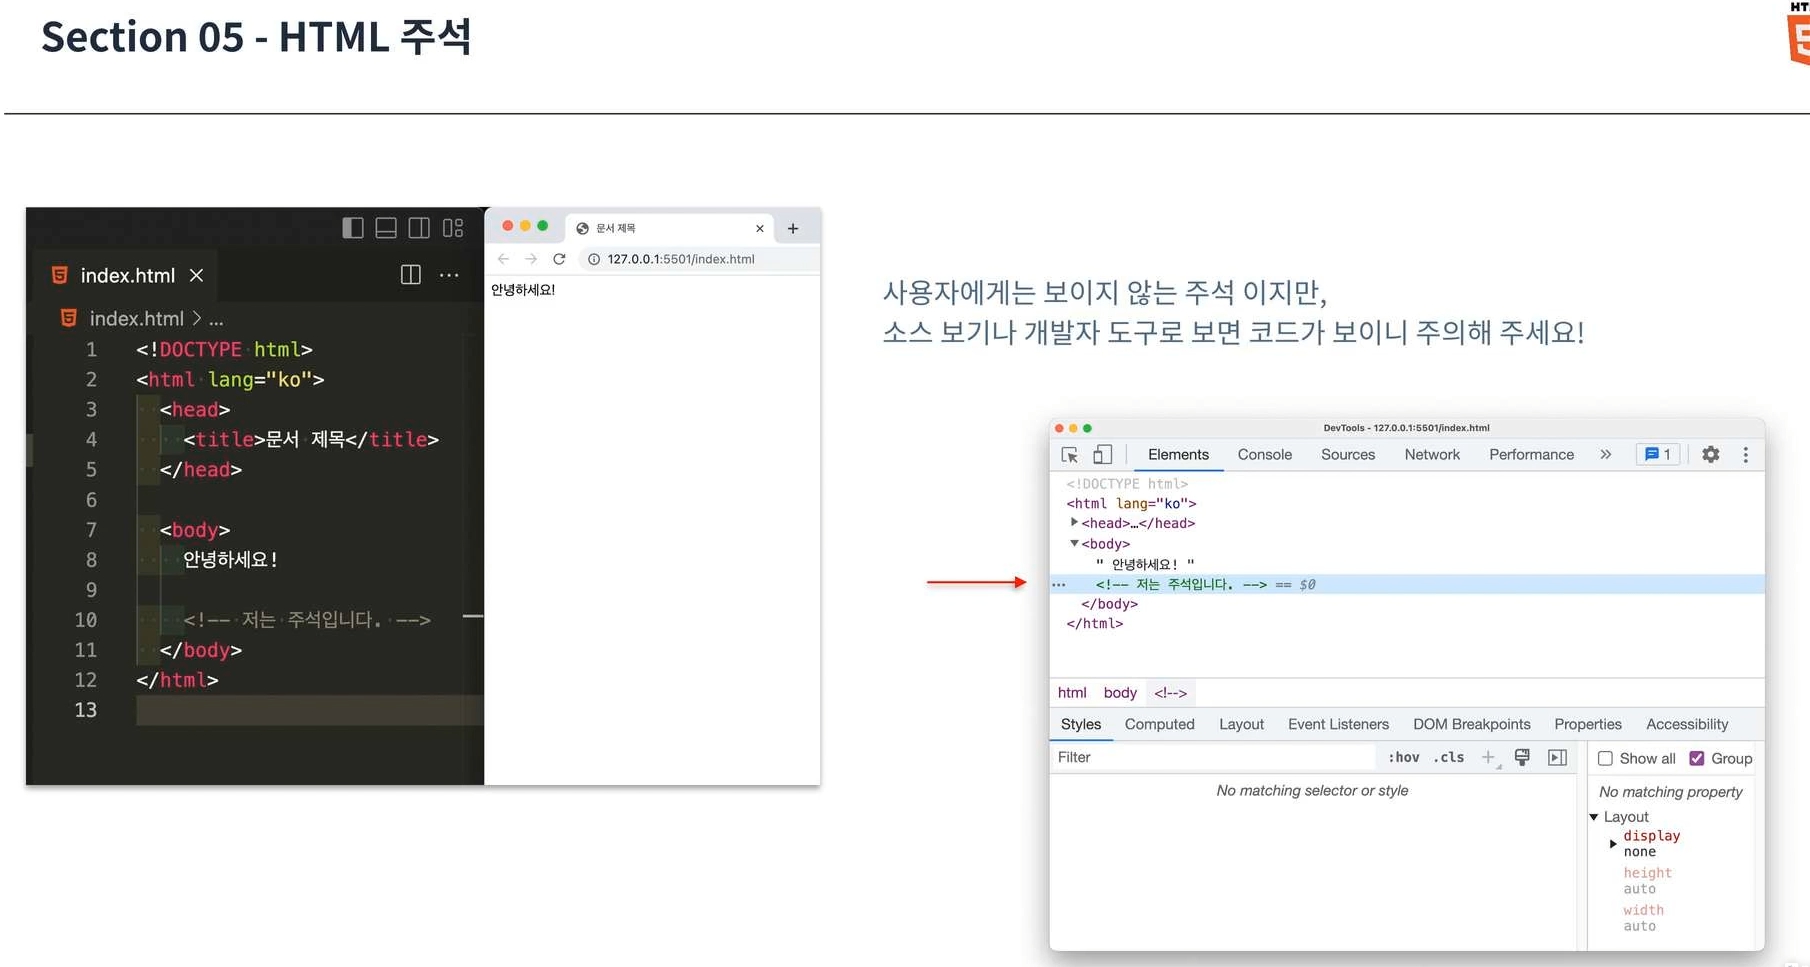
Task: Add a new style rule
Action: click(x=1489, y=758)
